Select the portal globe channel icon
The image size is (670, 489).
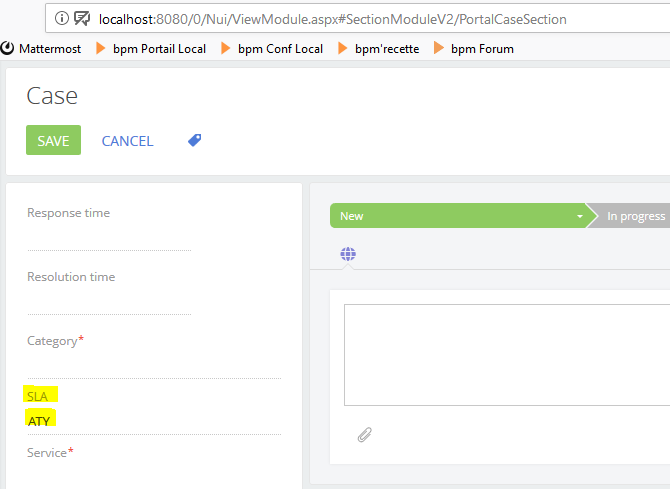coord(348,254)
